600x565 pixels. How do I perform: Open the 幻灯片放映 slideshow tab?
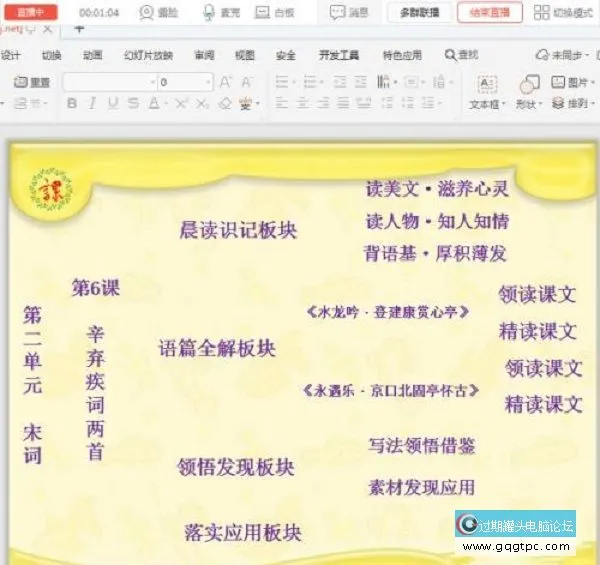point(148,55)
